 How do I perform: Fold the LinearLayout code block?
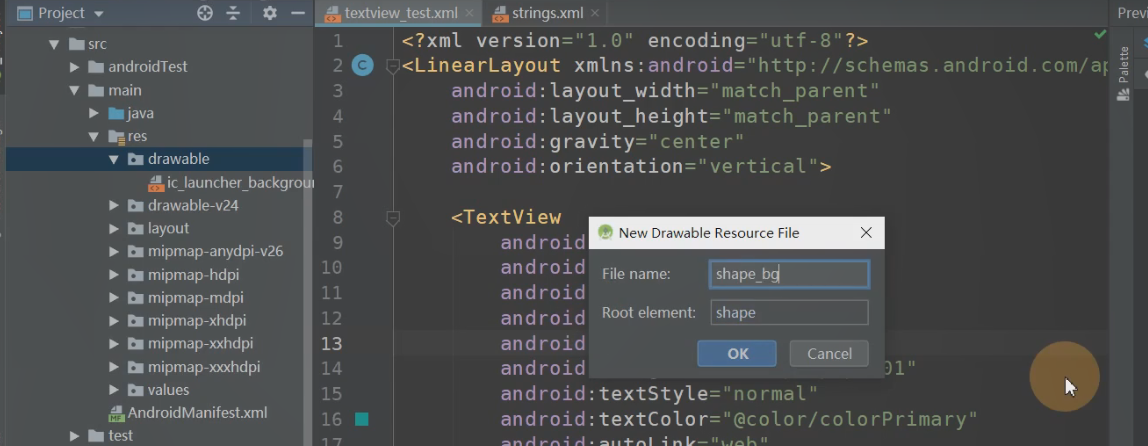393,66
